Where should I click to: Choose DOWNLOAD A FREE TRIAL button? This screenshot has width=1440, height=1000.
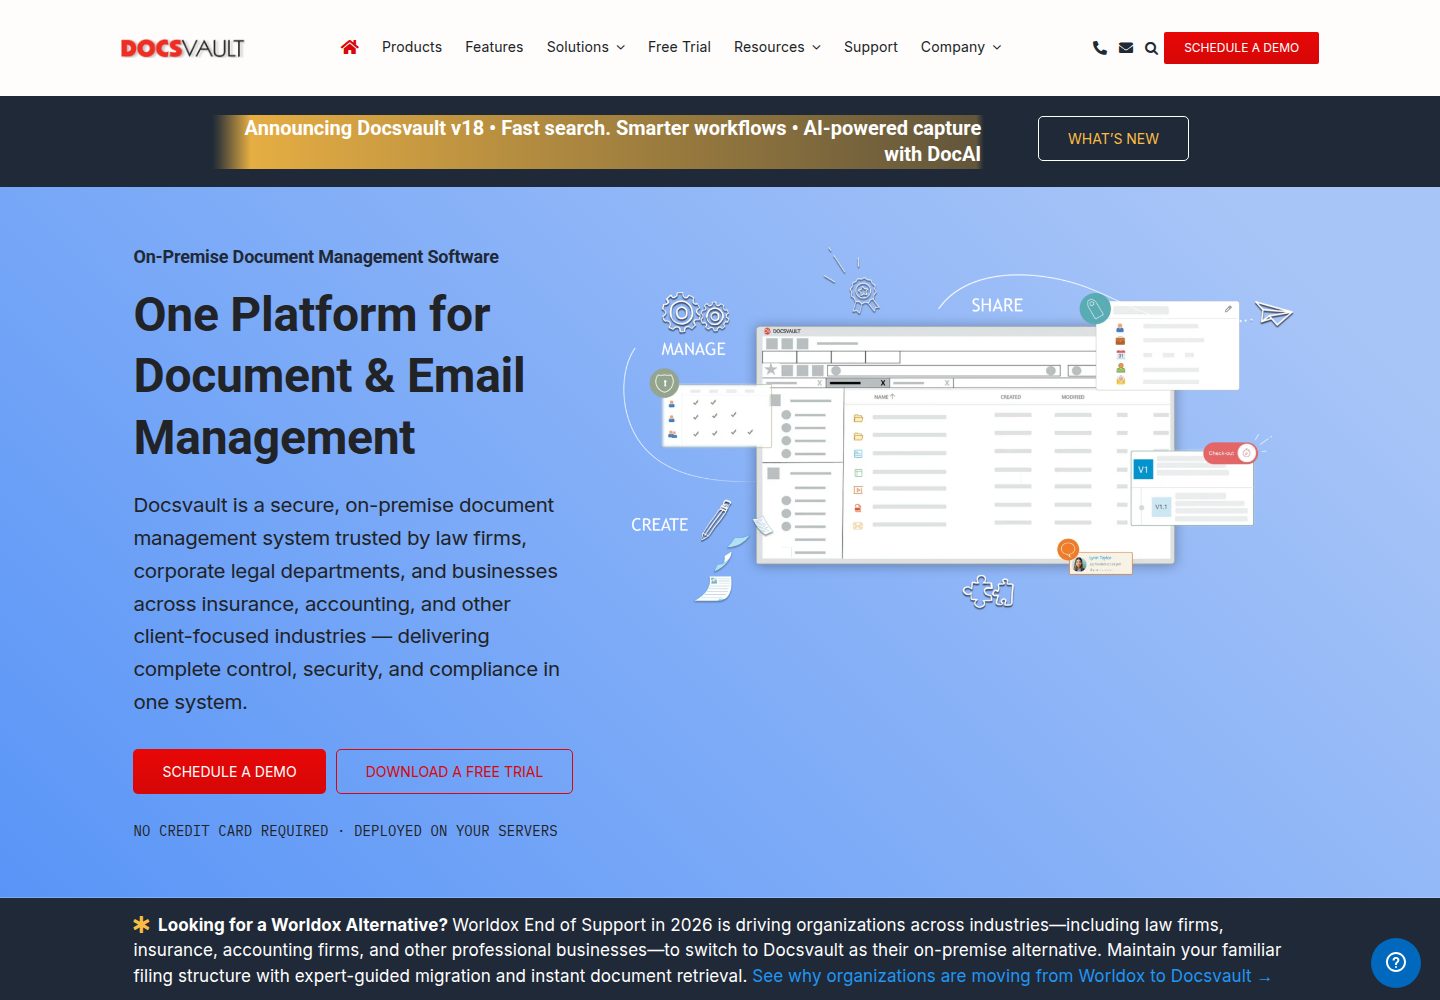[454, 771]
